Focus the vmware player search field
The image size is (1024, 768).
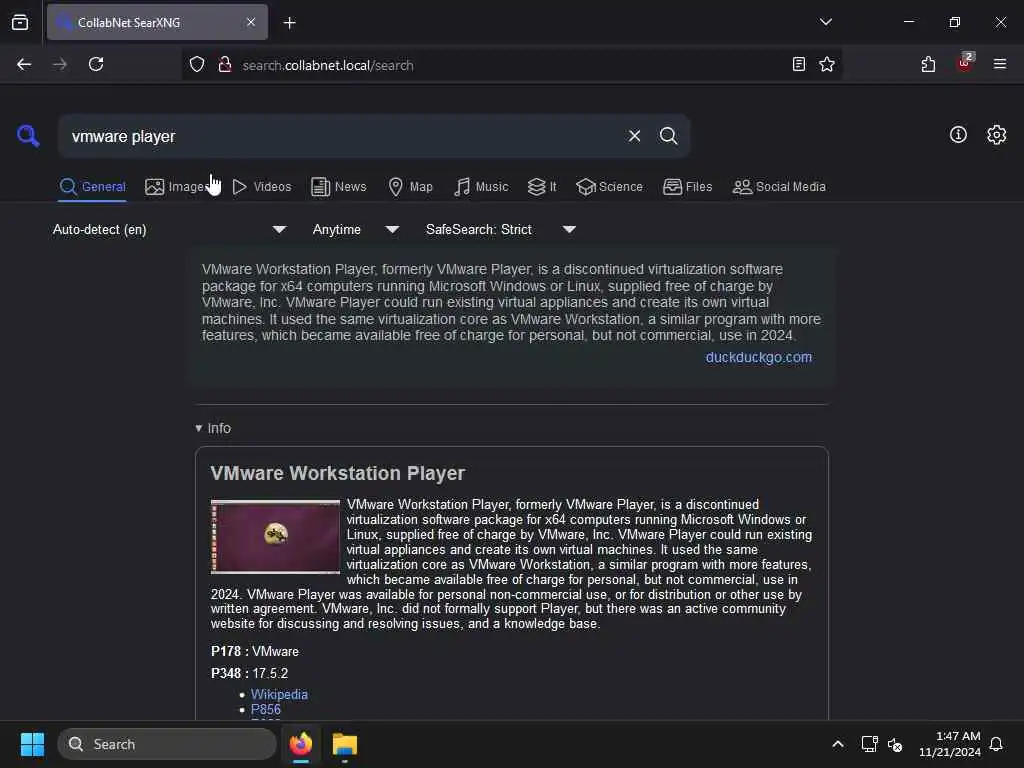point(343,136)
